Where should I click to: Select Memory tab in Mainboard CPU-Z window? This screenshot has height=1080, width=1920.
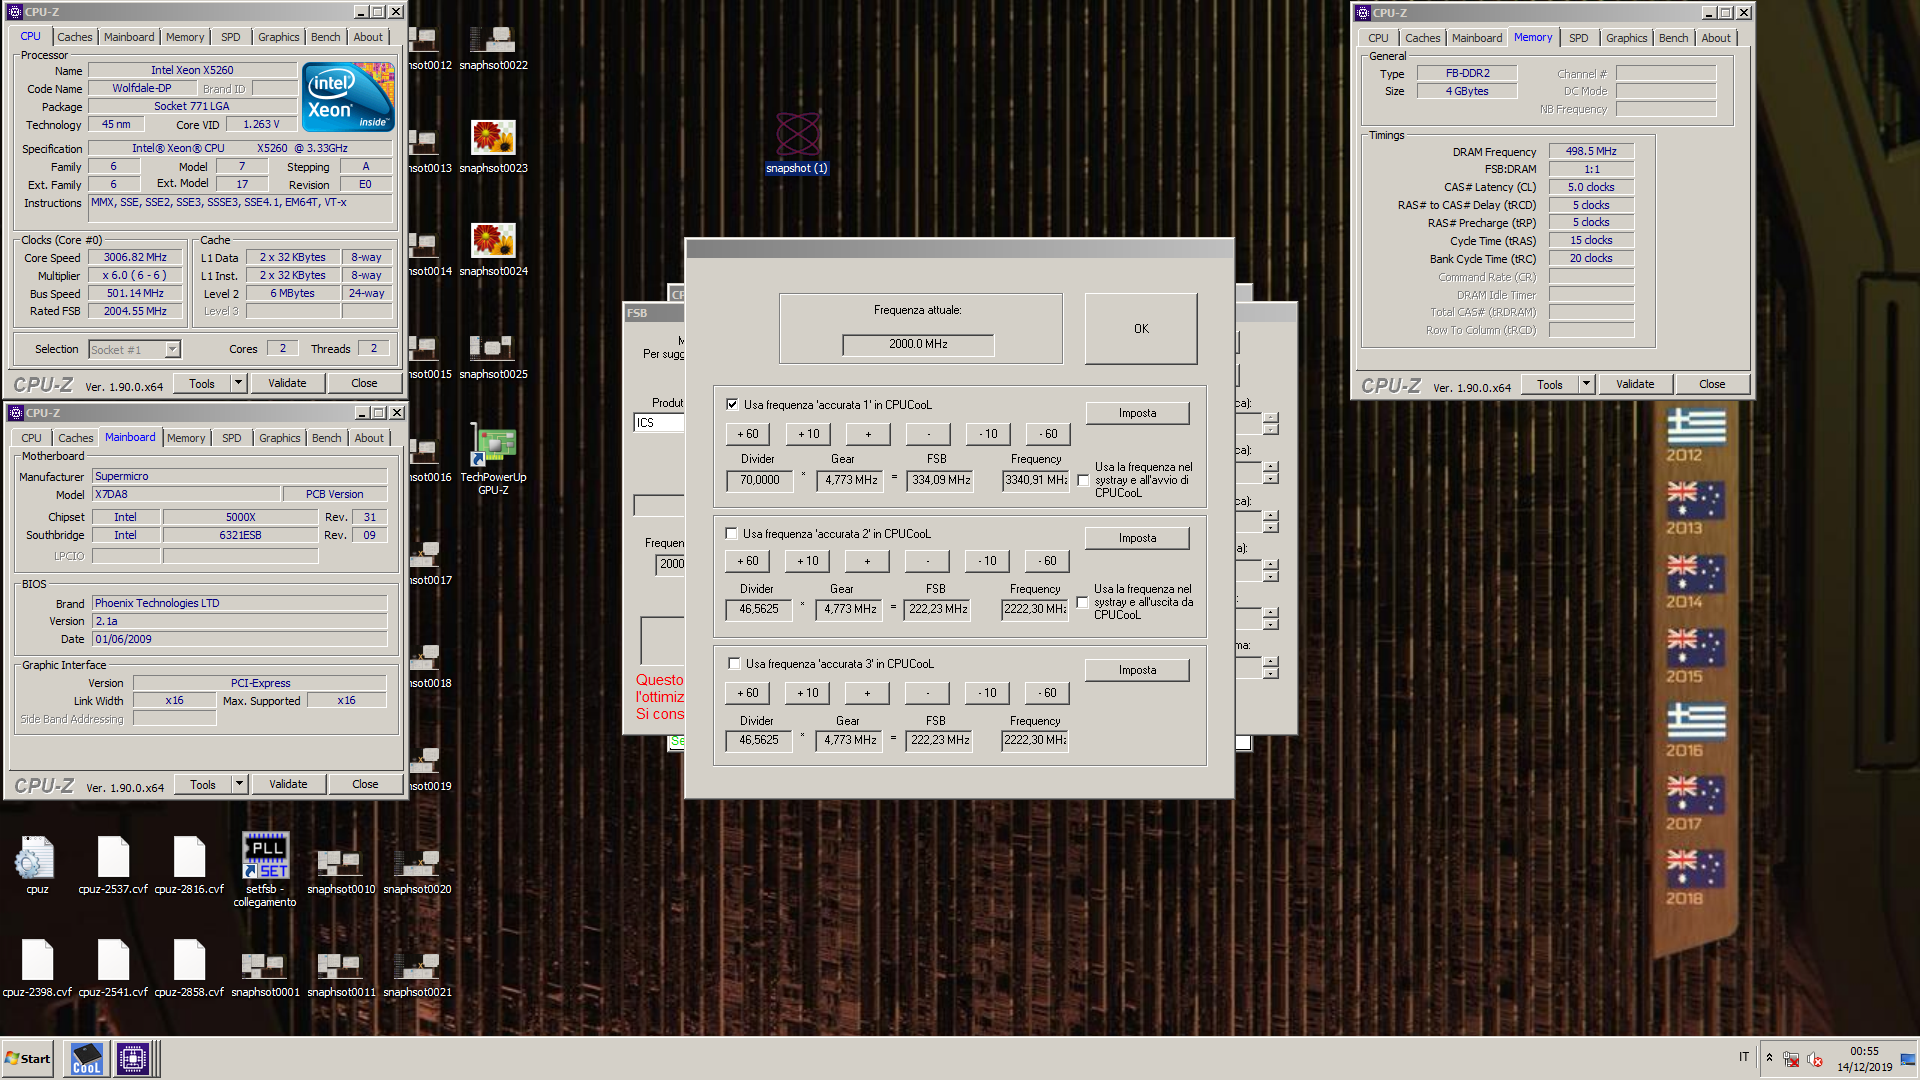click(x=186, y=438)
